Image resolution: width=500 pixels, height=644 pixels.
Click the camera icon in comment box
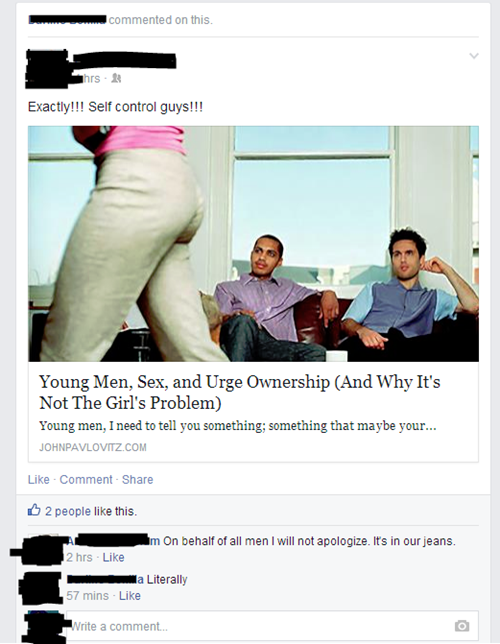point(462,626)
